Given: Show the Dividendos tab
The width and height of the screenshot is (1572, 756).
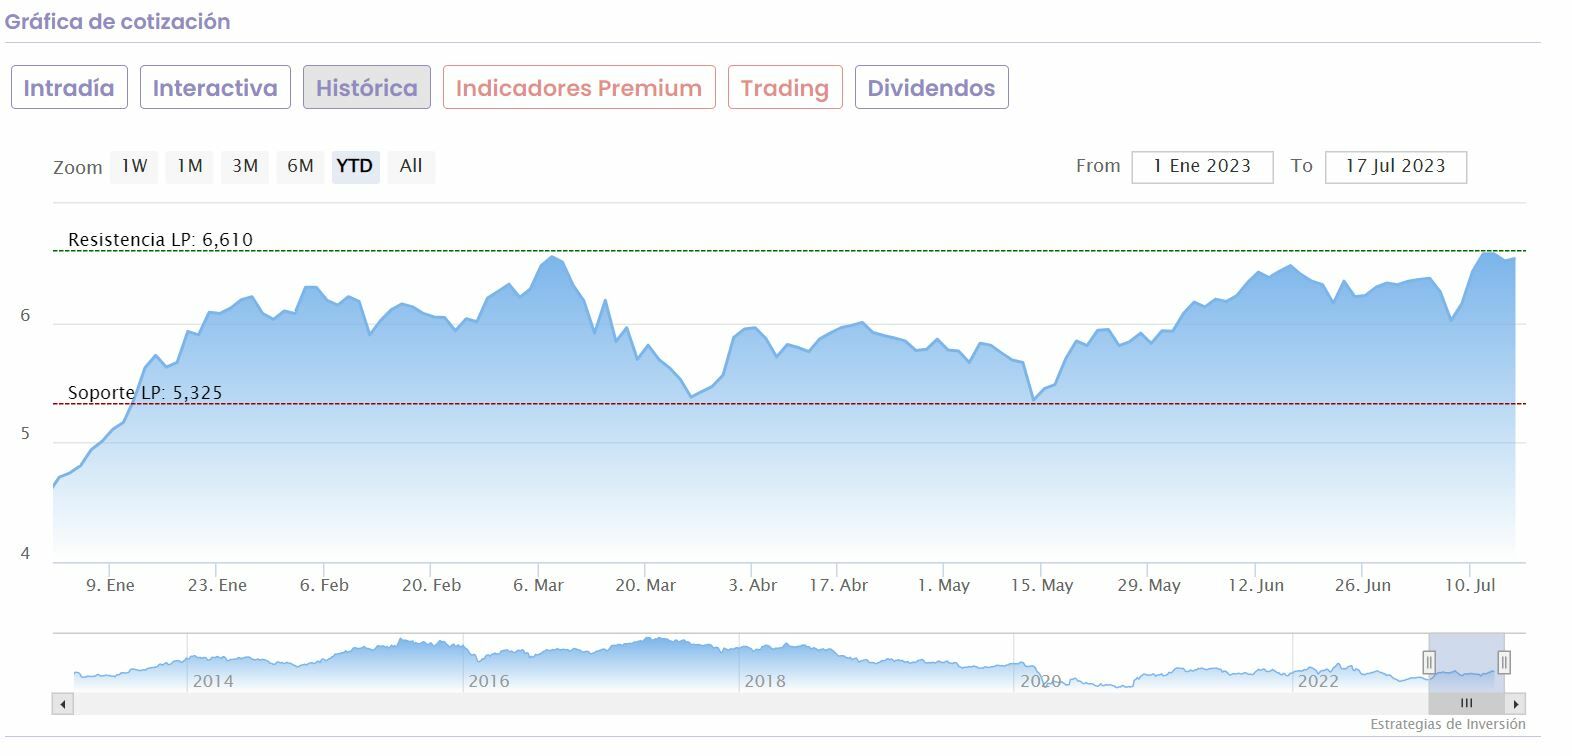Looking at the screenshot, I should point(931,88).
